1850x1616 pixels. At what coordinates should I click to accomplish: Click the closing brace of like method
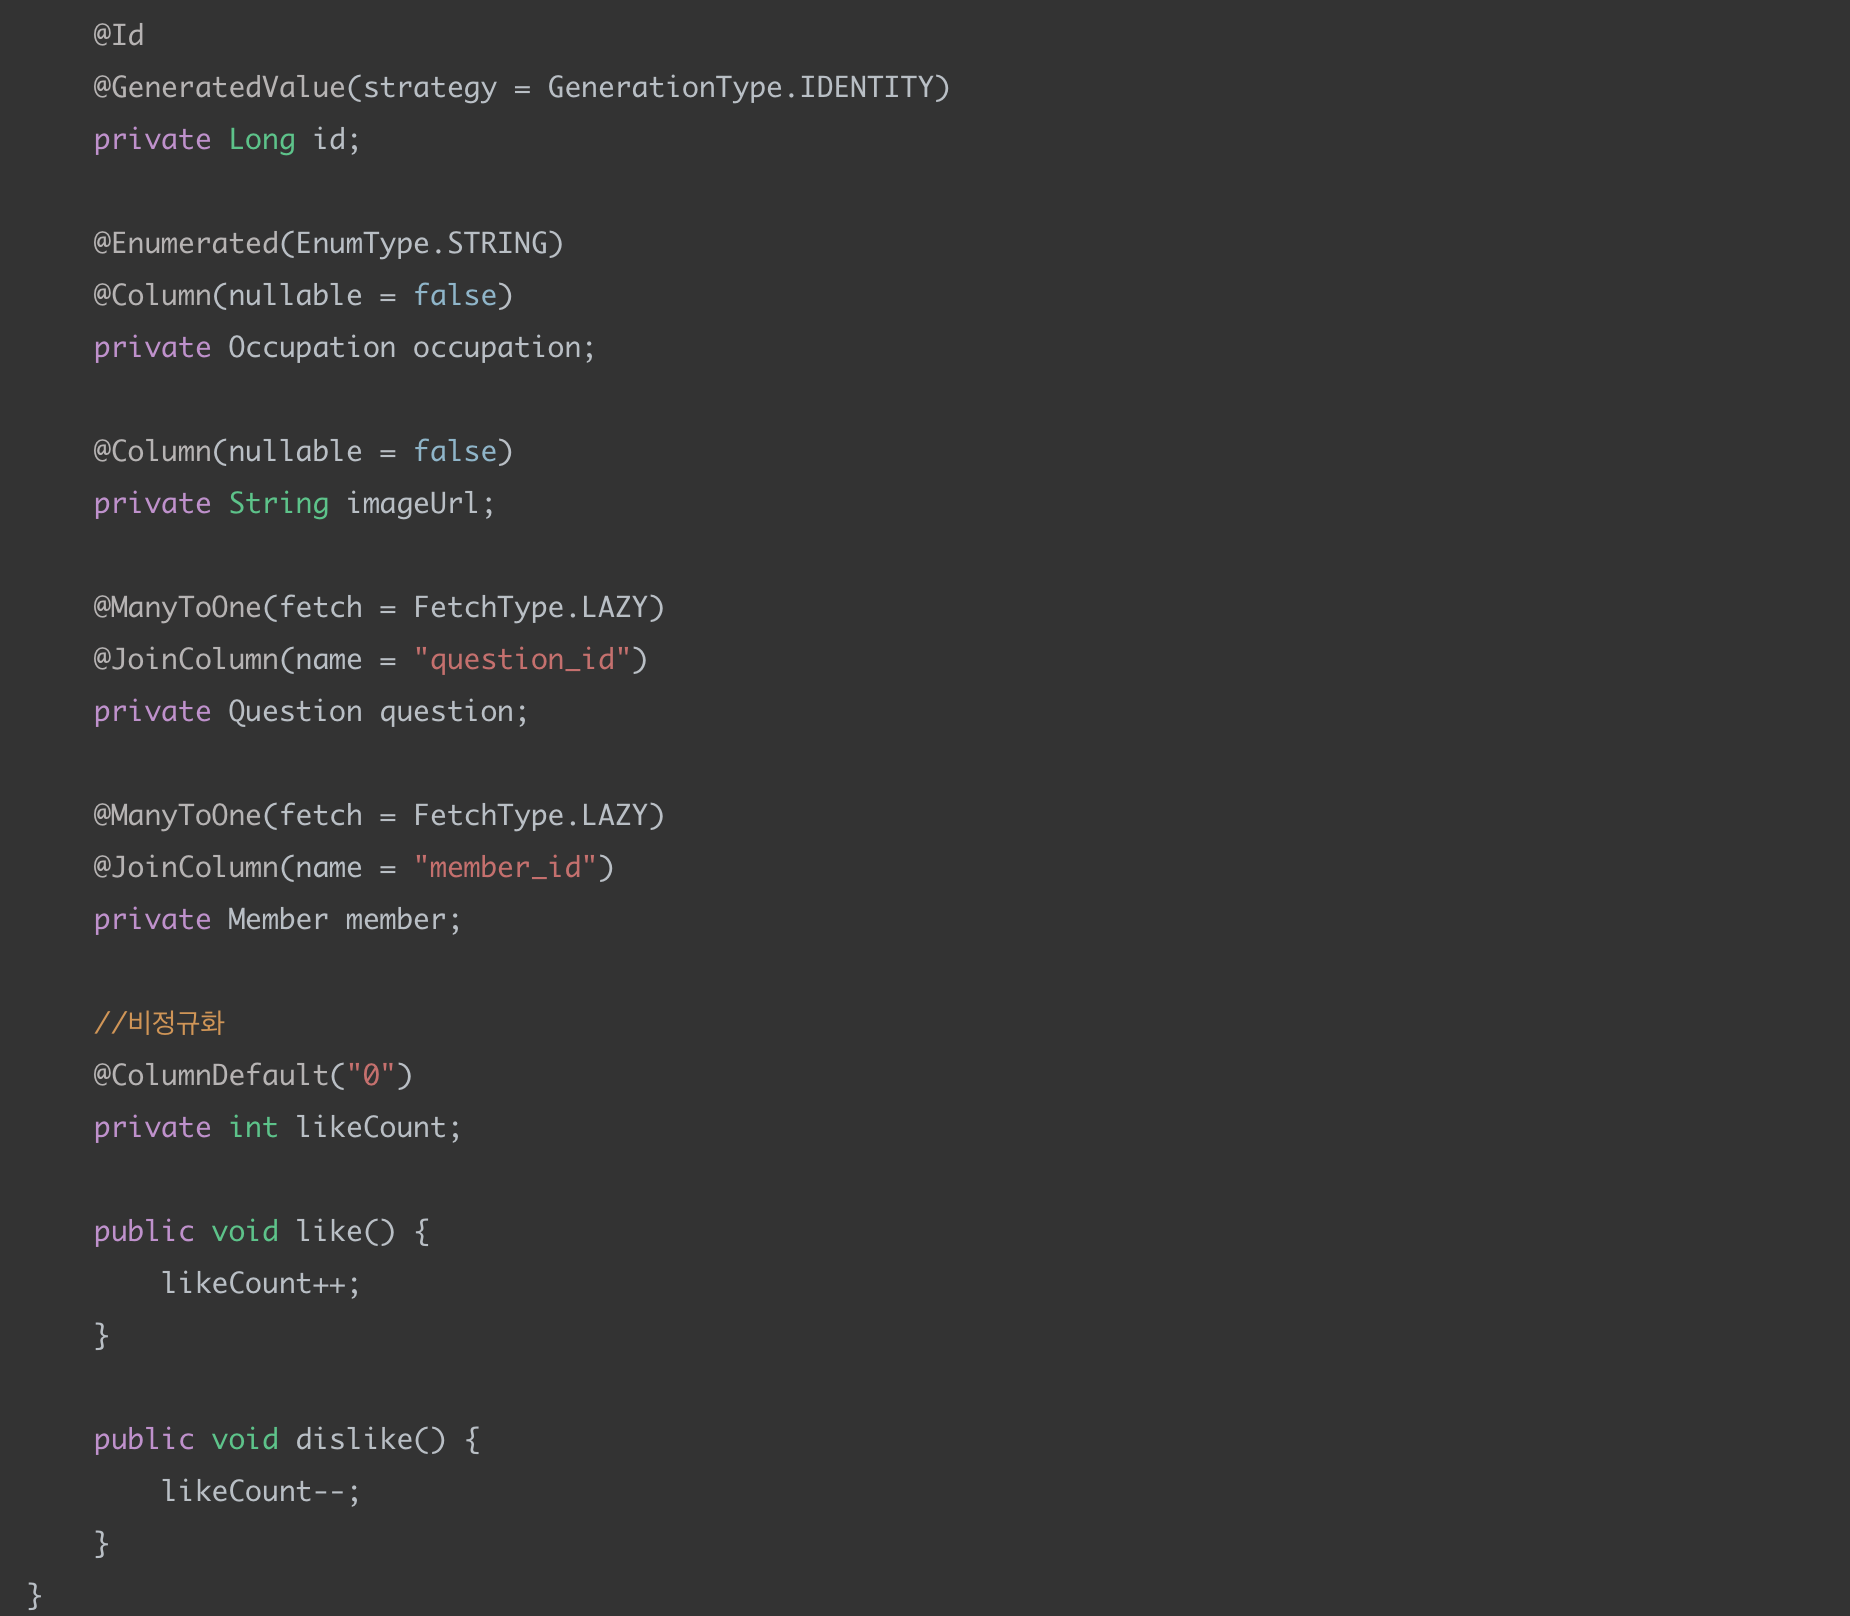pyautogui.click(x=101, y=1335)
